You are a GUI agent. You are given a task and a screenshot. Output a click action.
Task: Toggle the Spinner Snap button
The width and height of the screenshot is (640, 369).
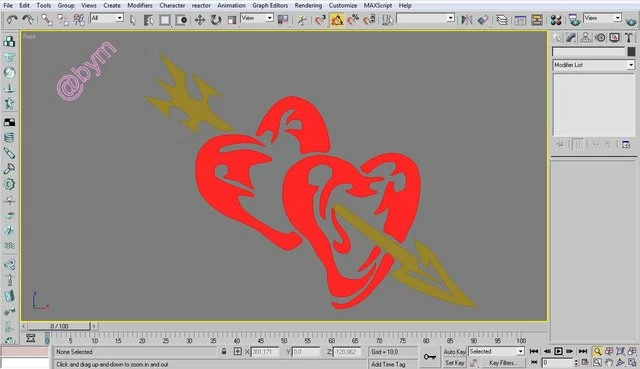(369, 20)
